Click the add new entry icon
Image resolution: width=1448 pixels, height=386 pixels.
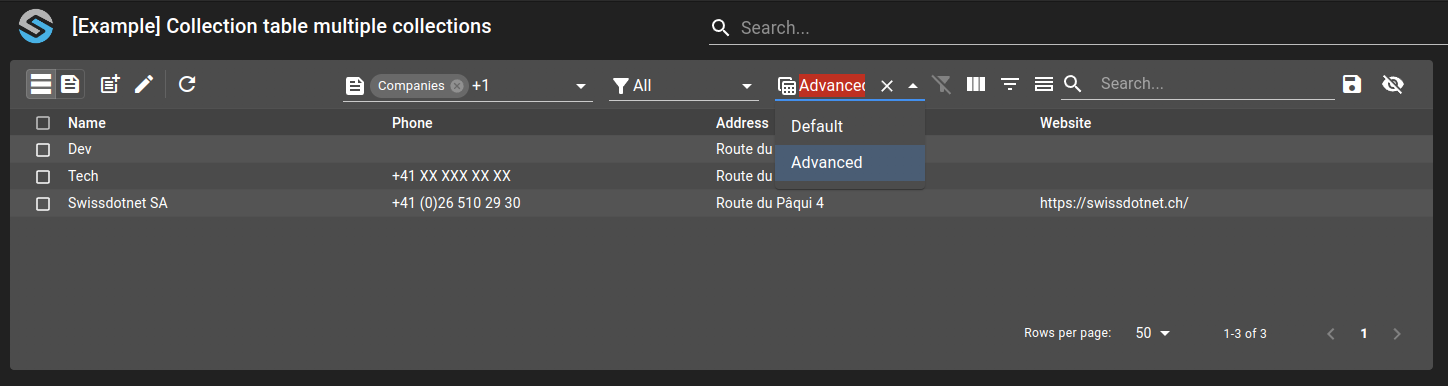pyautogui.click(x=110, y=84)
